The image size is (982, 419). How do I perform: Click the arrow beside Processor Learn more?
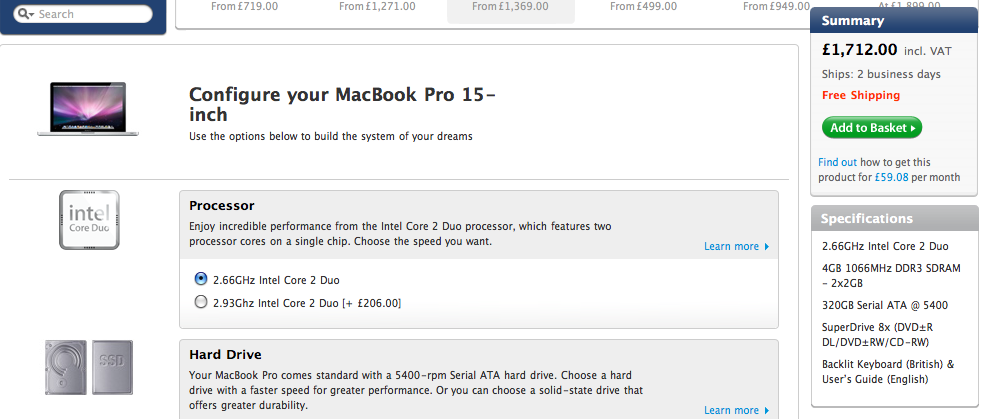click(767, 247)
